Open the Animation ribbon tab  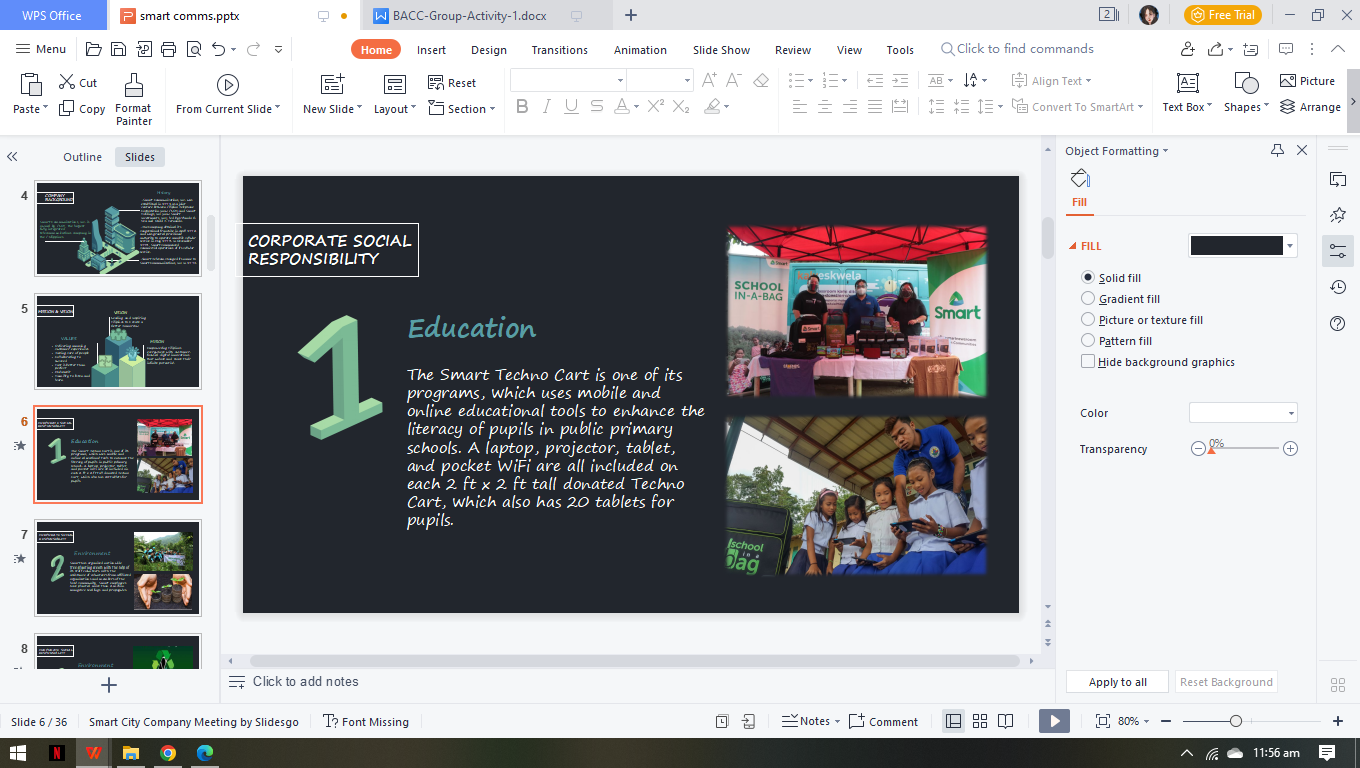pyautogui.click(x=640, y=50)
